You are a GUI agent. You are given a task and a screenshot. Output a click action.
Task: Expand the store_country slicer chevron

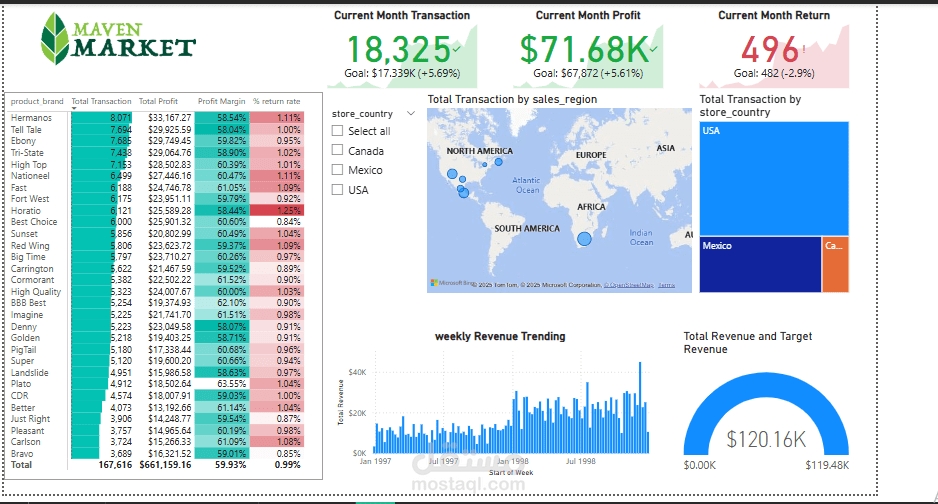point(410,113)
